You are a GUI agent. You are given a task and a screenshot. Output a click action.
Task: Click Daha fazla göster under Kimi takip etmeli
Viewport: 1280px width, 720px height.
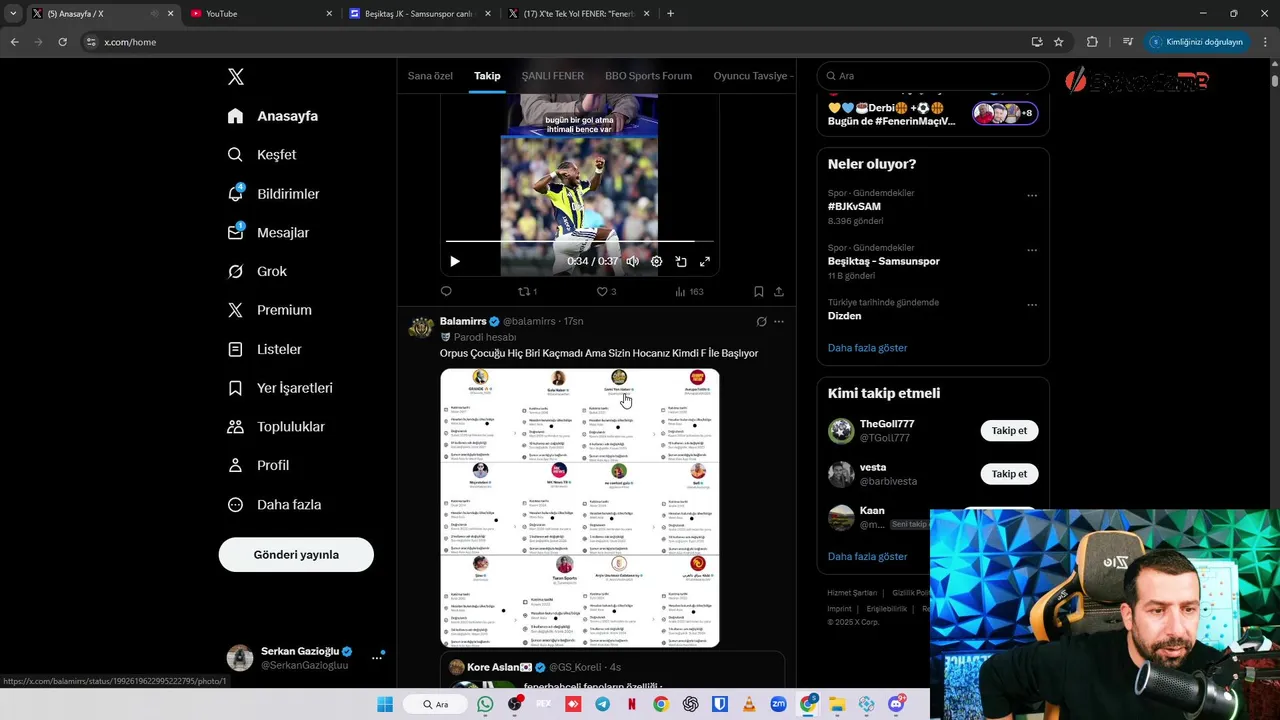[x=867, y=556]
